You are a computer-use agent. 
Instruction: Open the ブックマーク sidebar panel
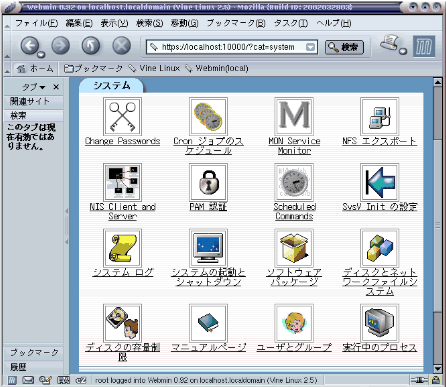[x=33, y=352]
